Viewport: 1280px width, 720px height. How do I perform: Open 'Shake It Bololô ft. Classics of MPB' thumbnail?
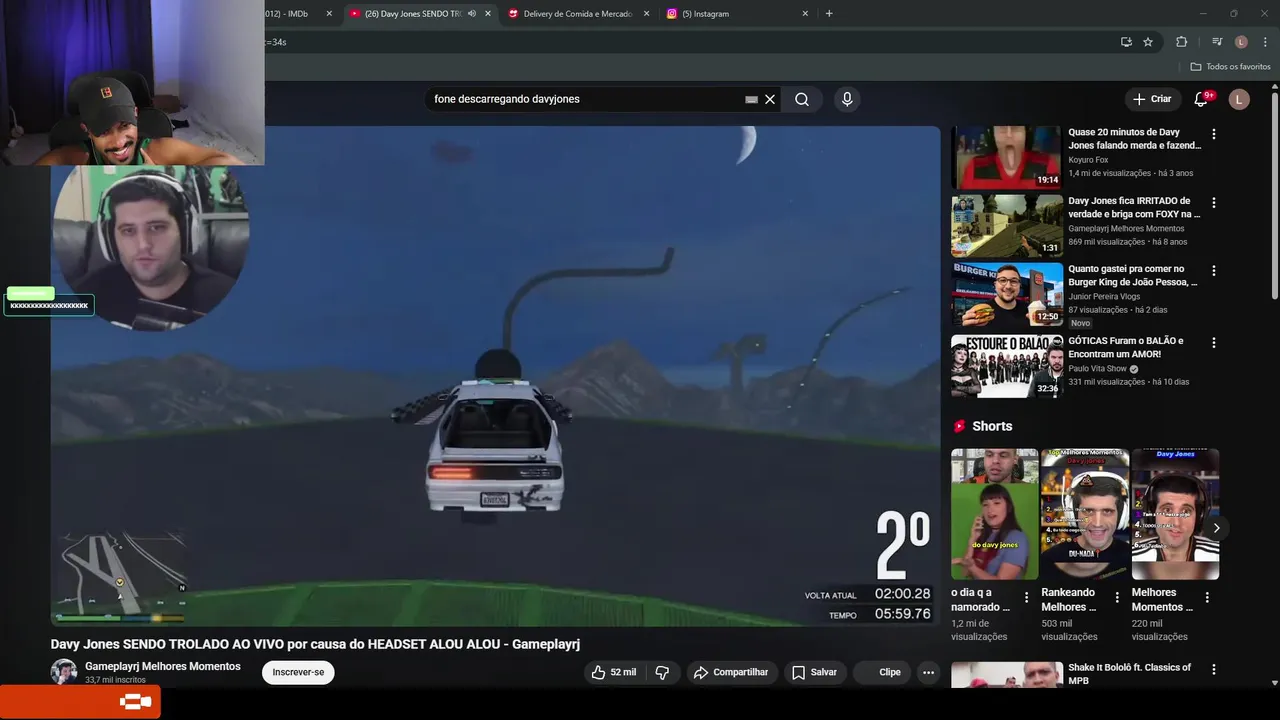1006,675
